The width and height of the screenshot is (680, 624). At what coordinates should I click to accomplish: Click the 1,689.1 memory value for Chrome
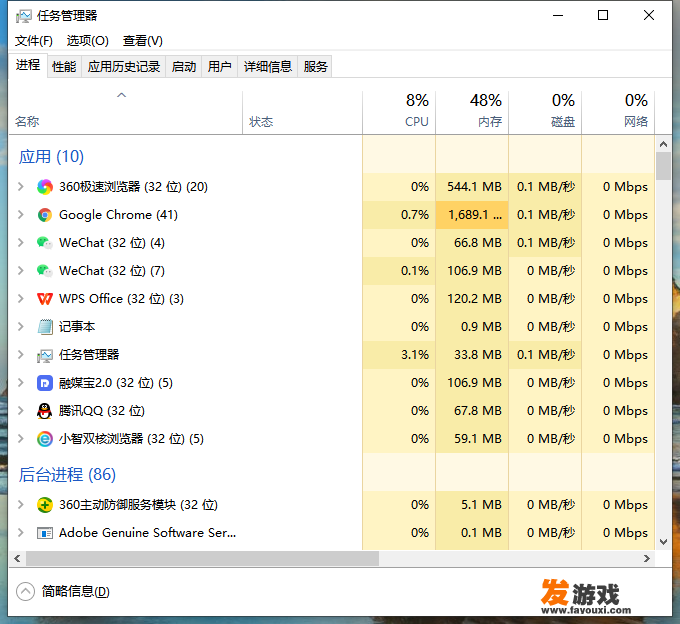click(472, 215)
